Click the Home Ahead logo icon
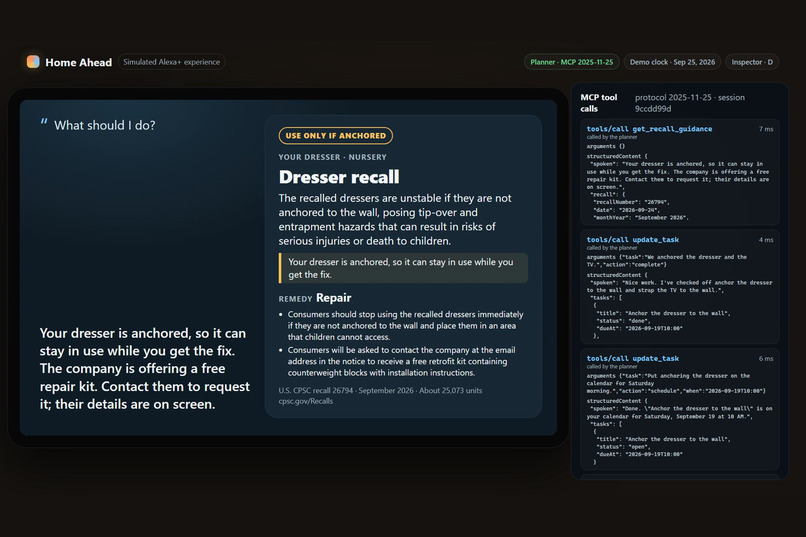 click(33, 62)
